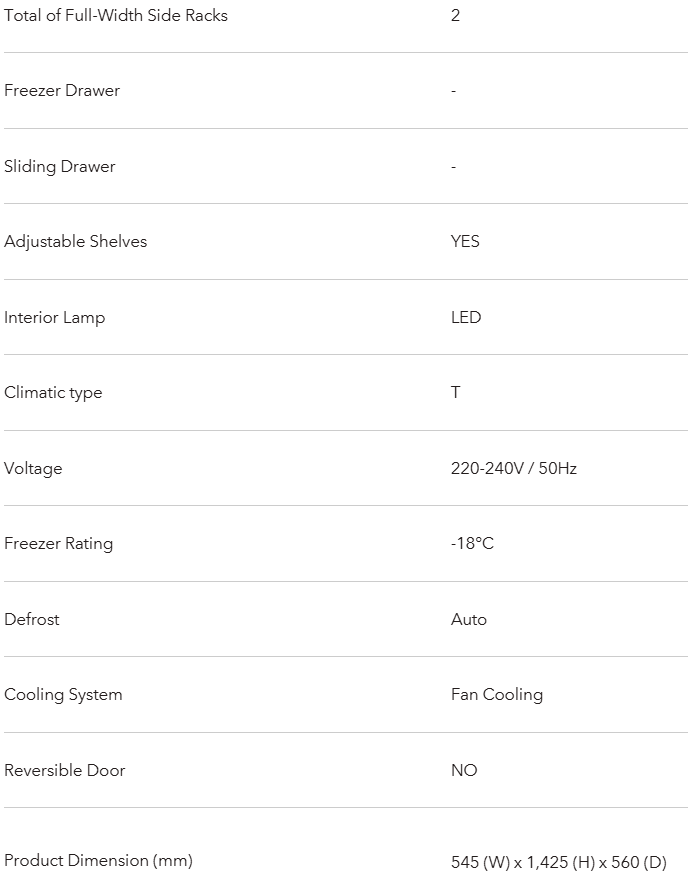
Task: Click the 'Cooling System' label
Action: coord(63,694)
